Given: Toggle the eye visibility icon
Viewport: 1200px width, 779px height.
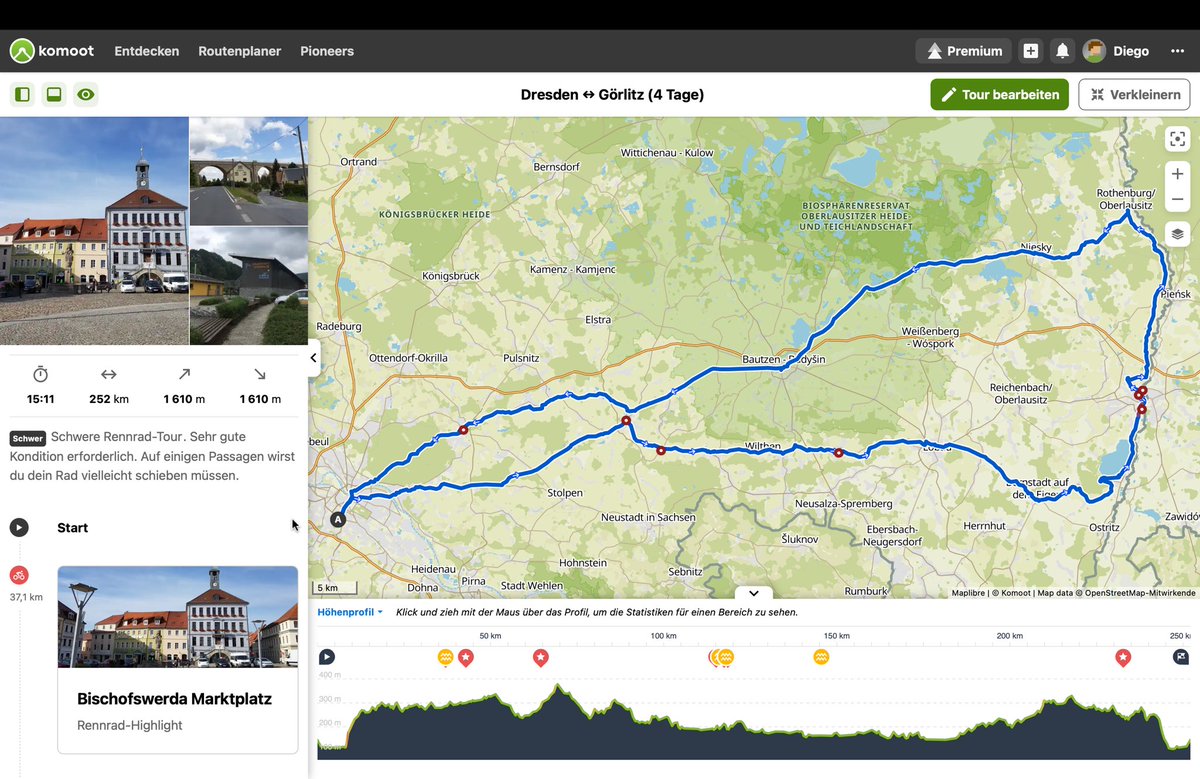Looking at the screenshot, I should pyautogui.click(x=86, y=95).
